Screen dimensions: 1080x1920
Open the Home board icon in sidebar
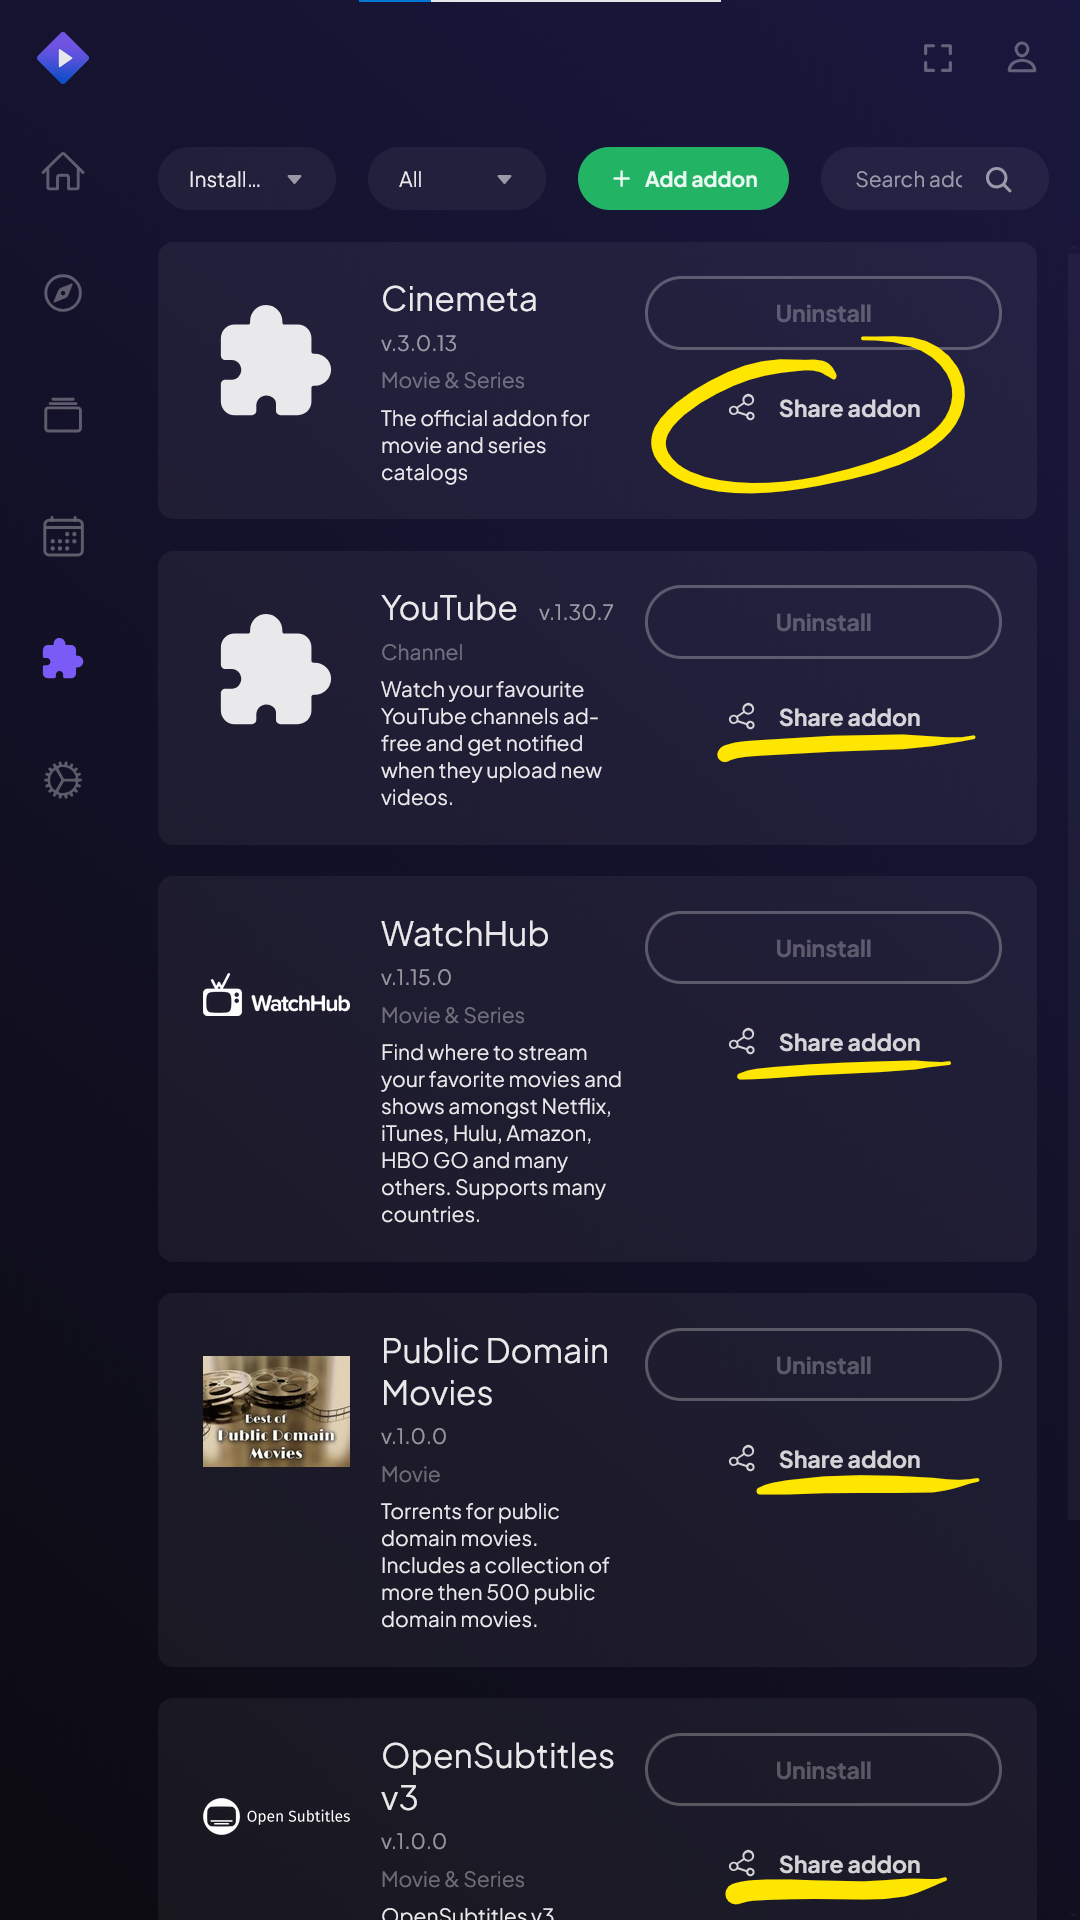point(63,171)
